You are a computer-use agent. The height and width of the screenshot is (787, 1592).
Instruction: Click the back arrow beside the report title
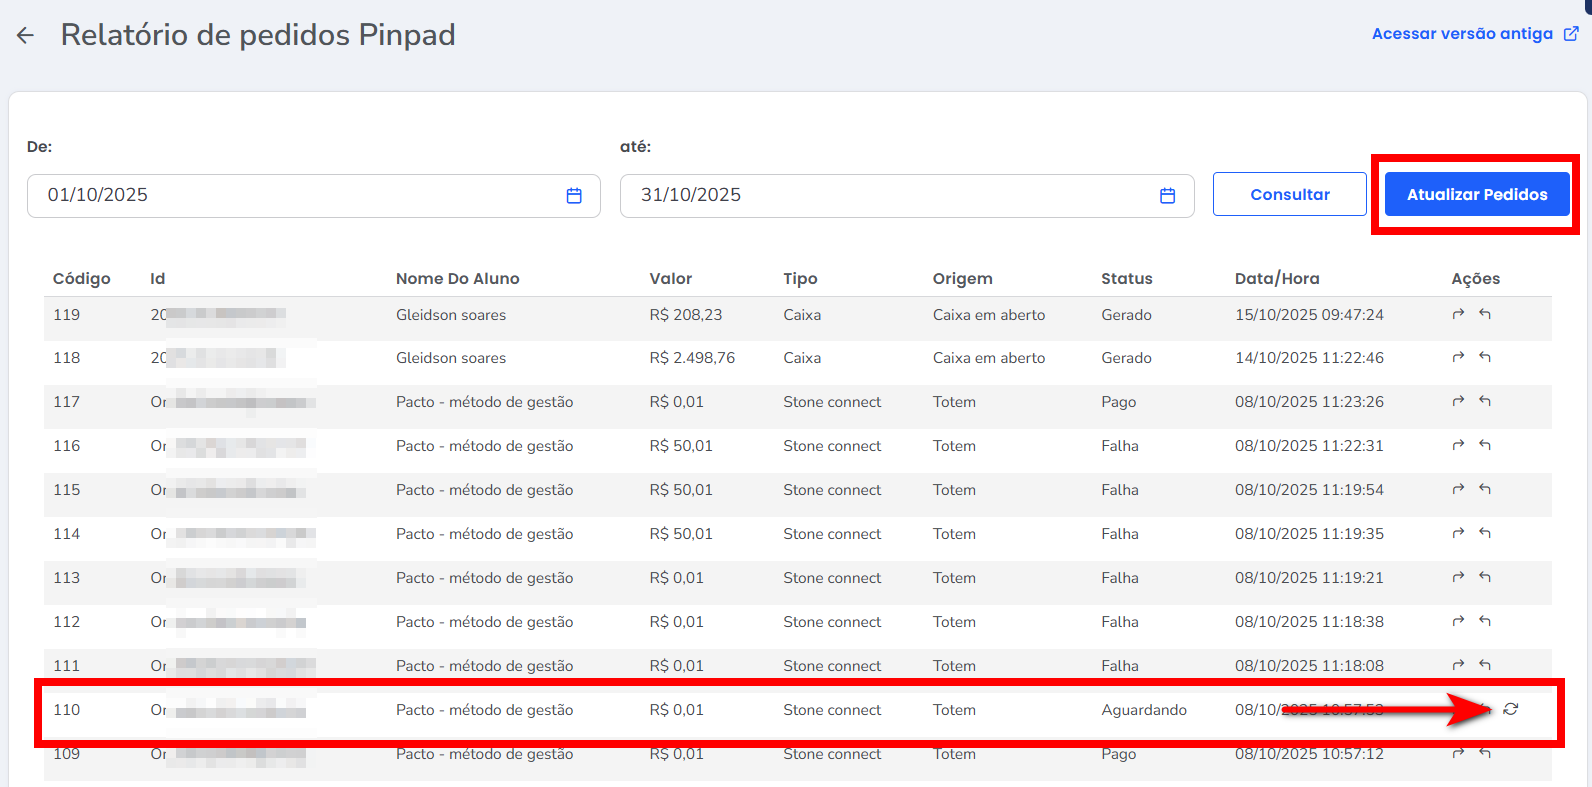25,35
